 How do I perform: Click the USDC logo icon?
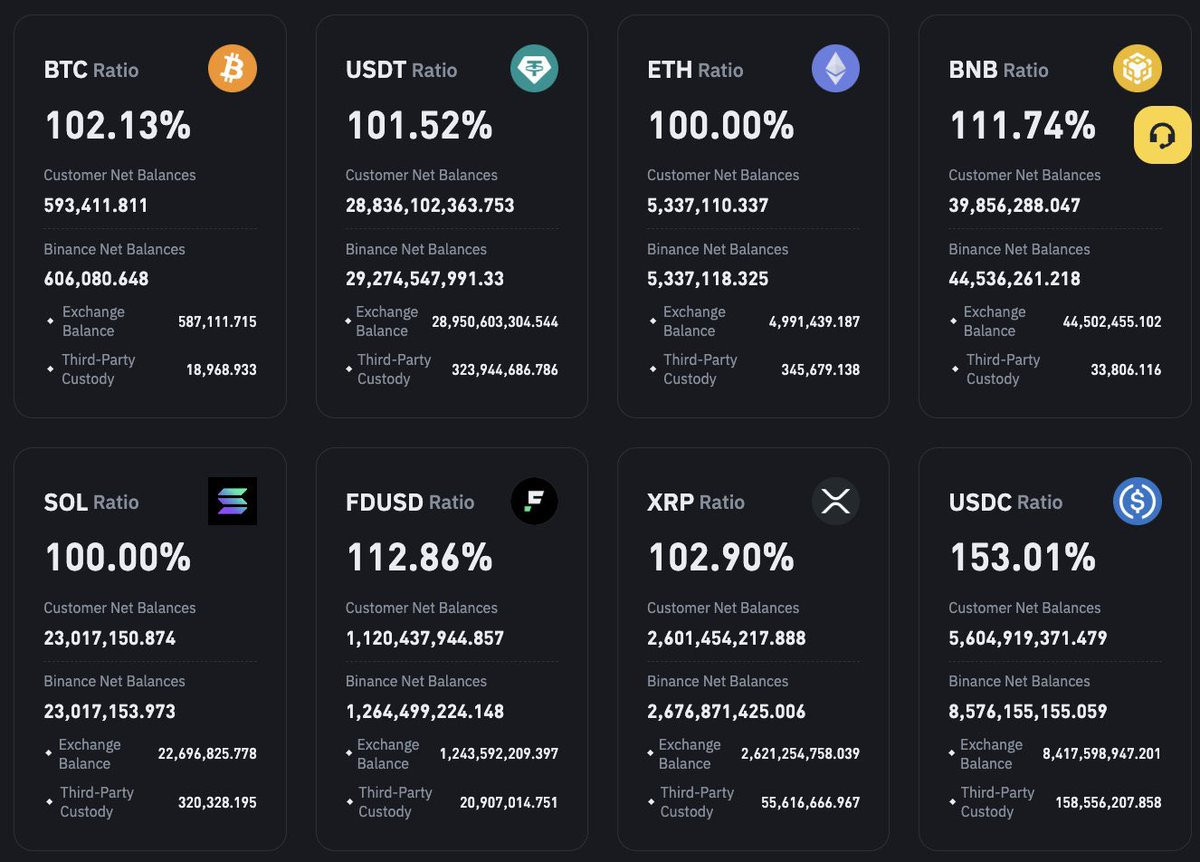coord(1137,501)
